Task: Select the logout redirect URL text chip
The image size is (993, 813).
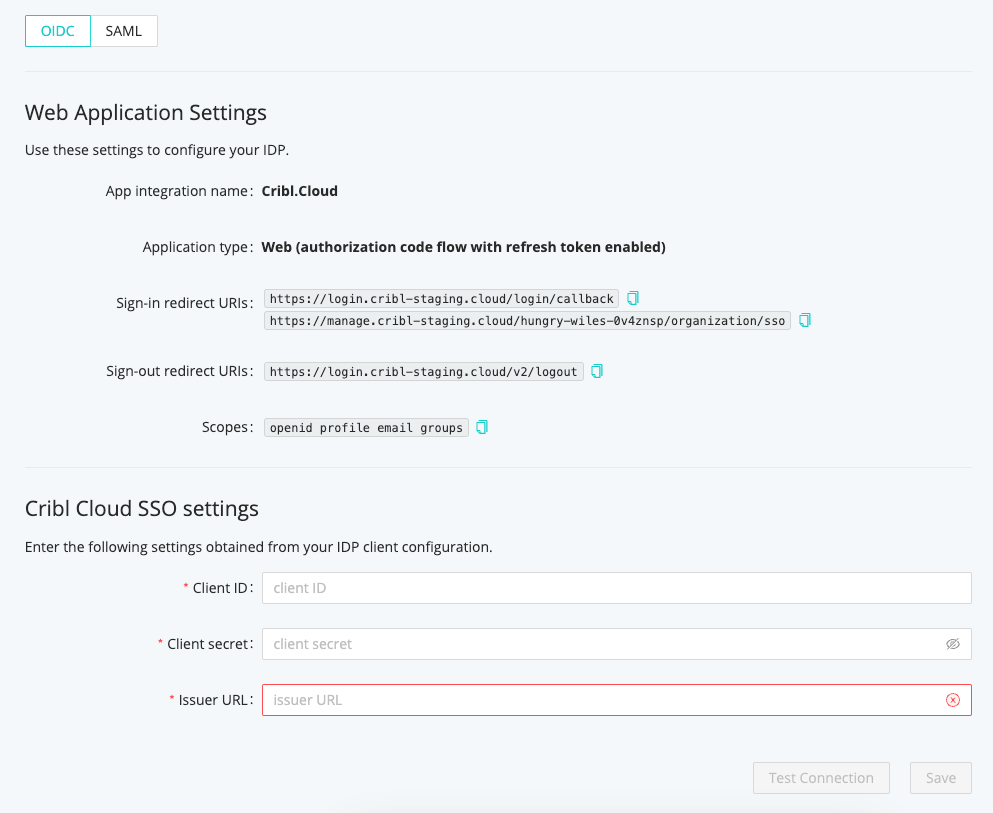Action: pyautogui.click(x=424, y=371)
